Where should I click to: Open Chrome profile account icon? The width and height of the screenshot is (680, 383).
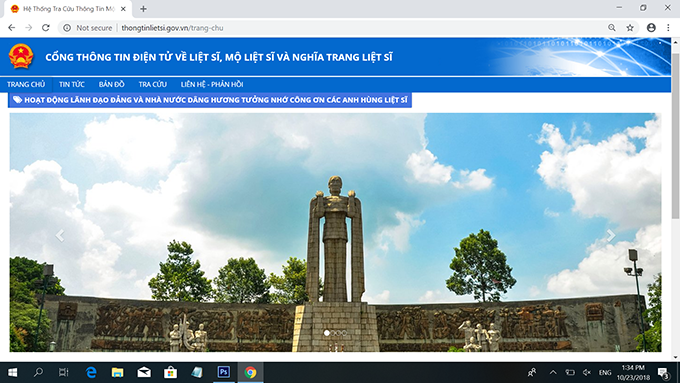click(x=651, y=28)
